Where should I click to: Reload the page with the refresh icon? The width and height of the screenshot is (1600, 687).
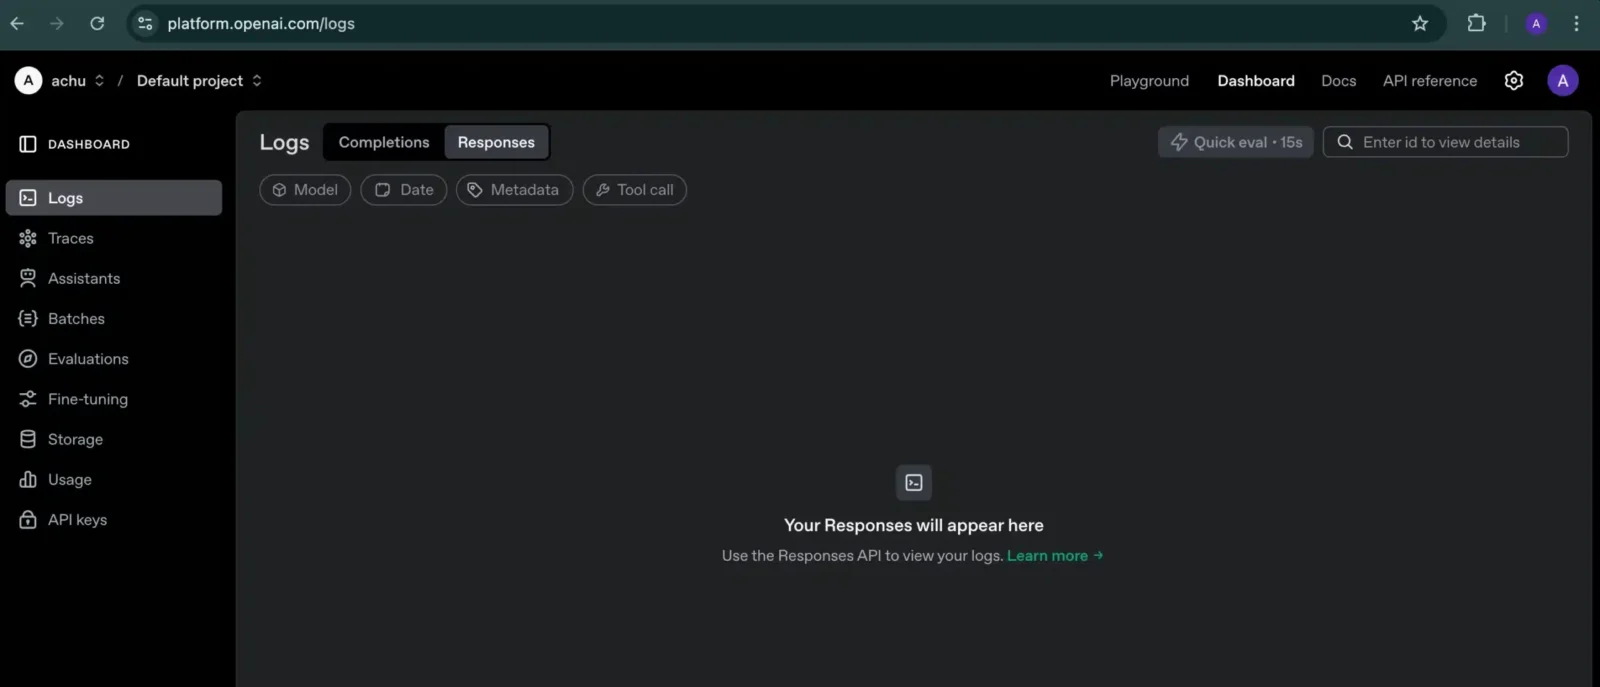[97, 23]
